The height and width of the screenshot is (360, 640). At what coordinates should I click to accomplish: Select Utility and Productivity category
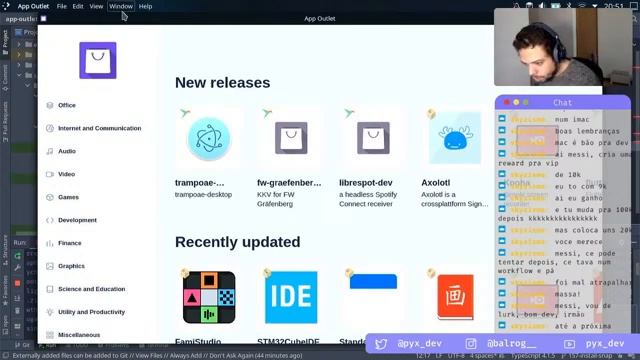tap(91, 312)
